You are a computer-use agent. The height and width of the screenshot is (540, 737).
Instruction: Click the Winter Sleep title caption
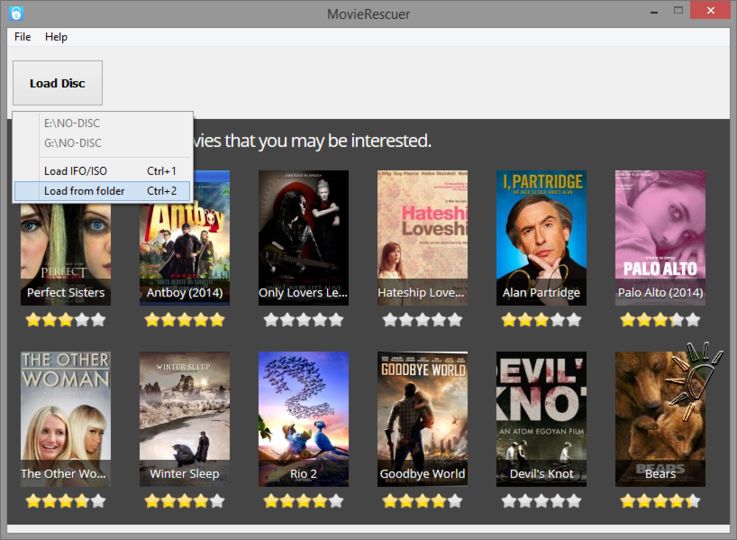point(185,474)
